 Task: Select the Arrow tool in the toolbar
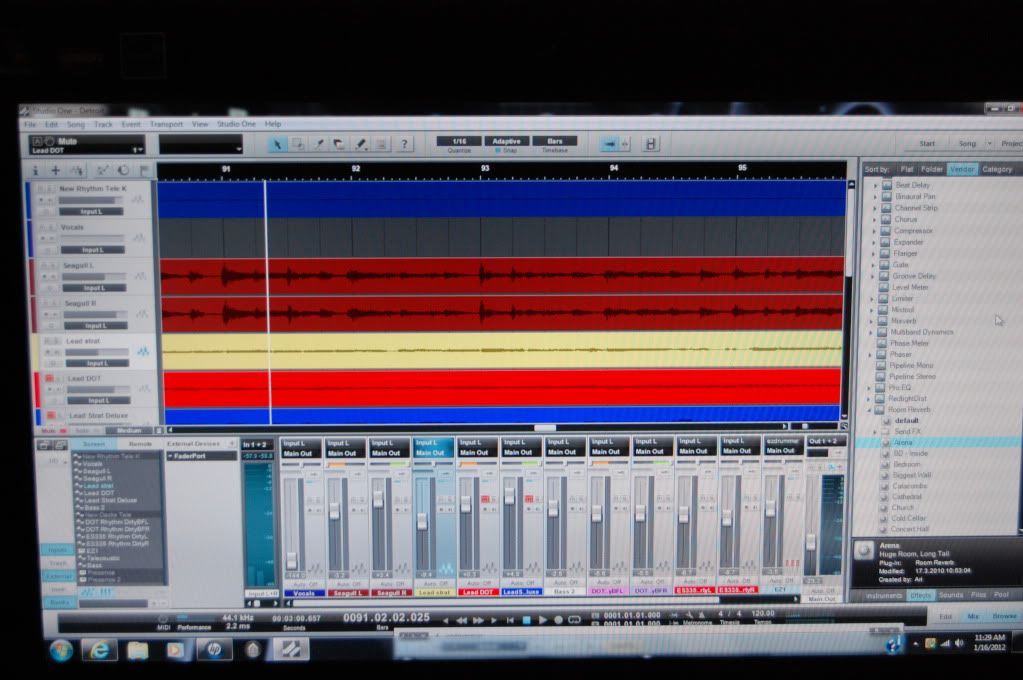(279, 144)
